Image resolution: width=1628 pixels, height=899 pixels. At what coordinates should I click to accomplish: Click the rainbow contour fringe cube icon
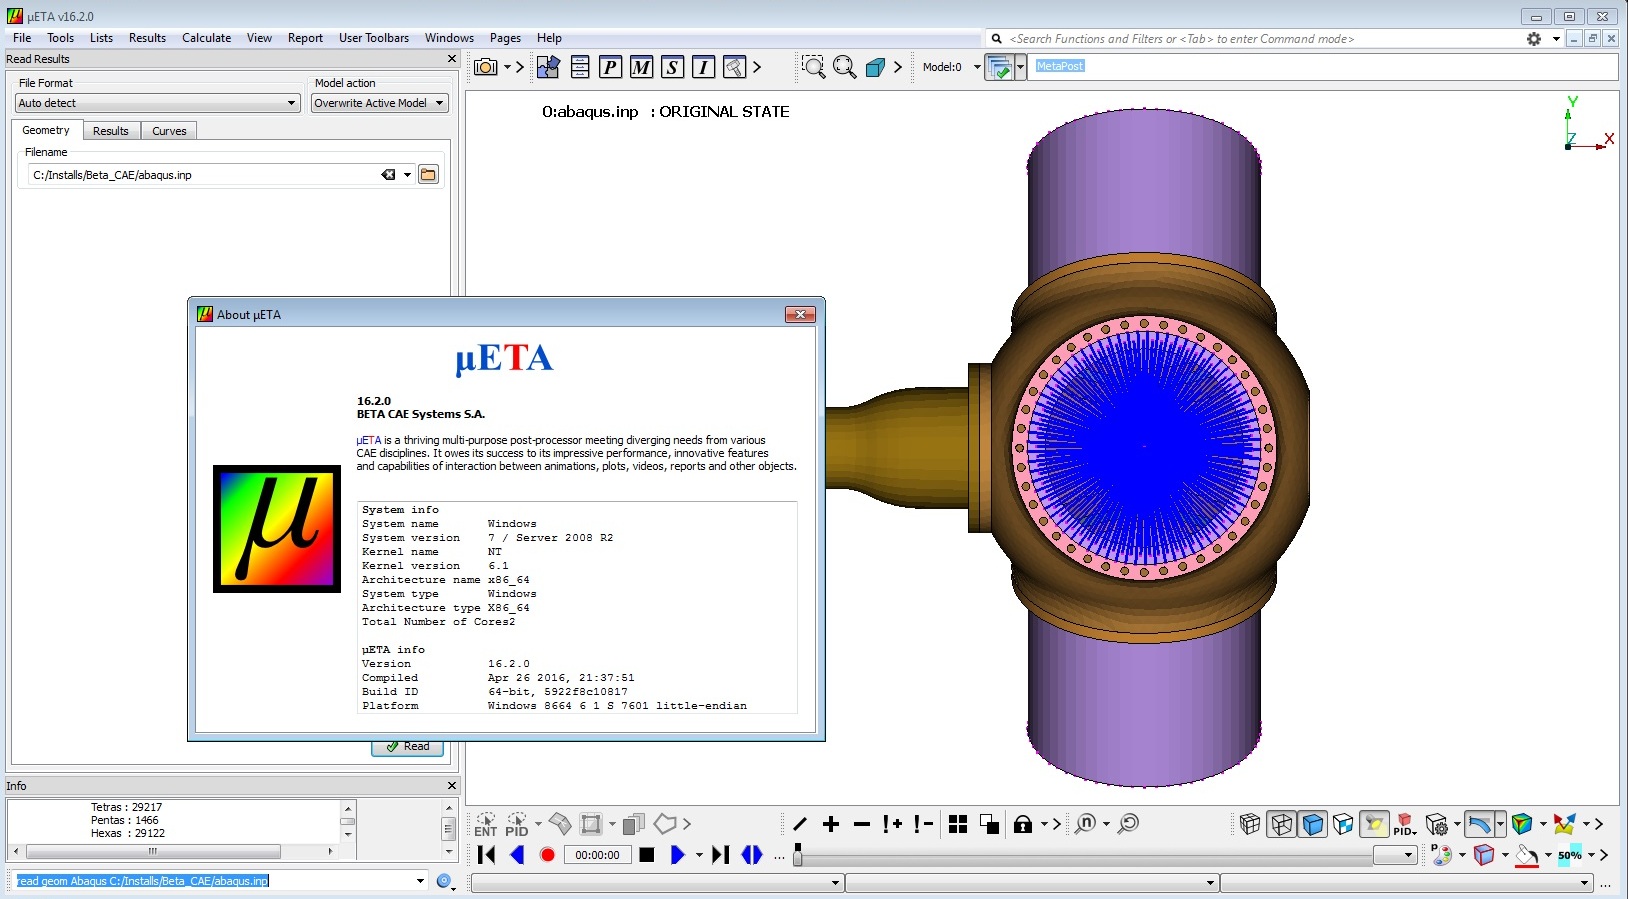(x=1522, y=824)
